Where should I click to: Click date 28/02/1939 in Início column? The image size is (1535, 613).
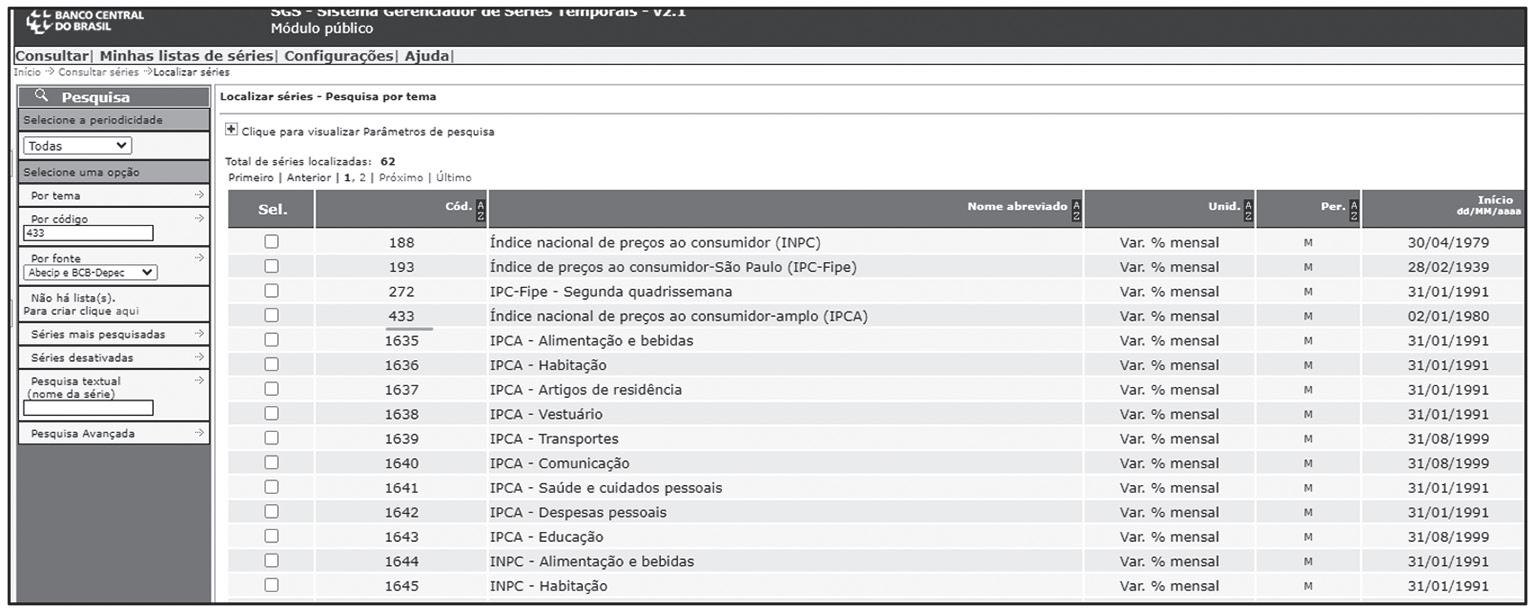point(1448,267)
